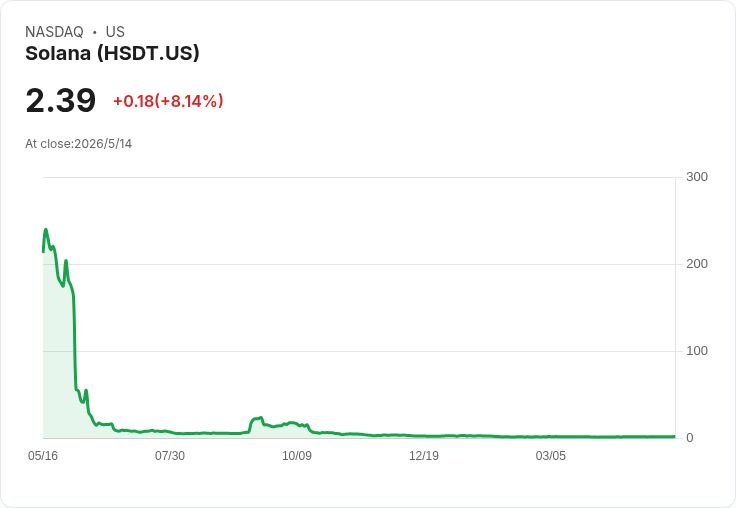Click the 200 price axis label

[697, 264]
